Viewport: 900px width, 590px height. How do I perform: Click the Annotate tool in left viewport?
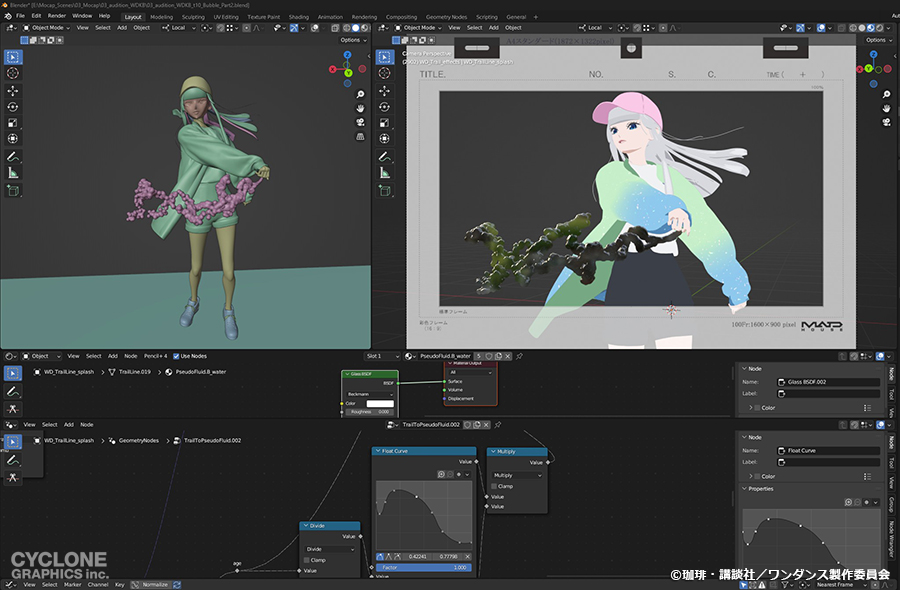13,156
